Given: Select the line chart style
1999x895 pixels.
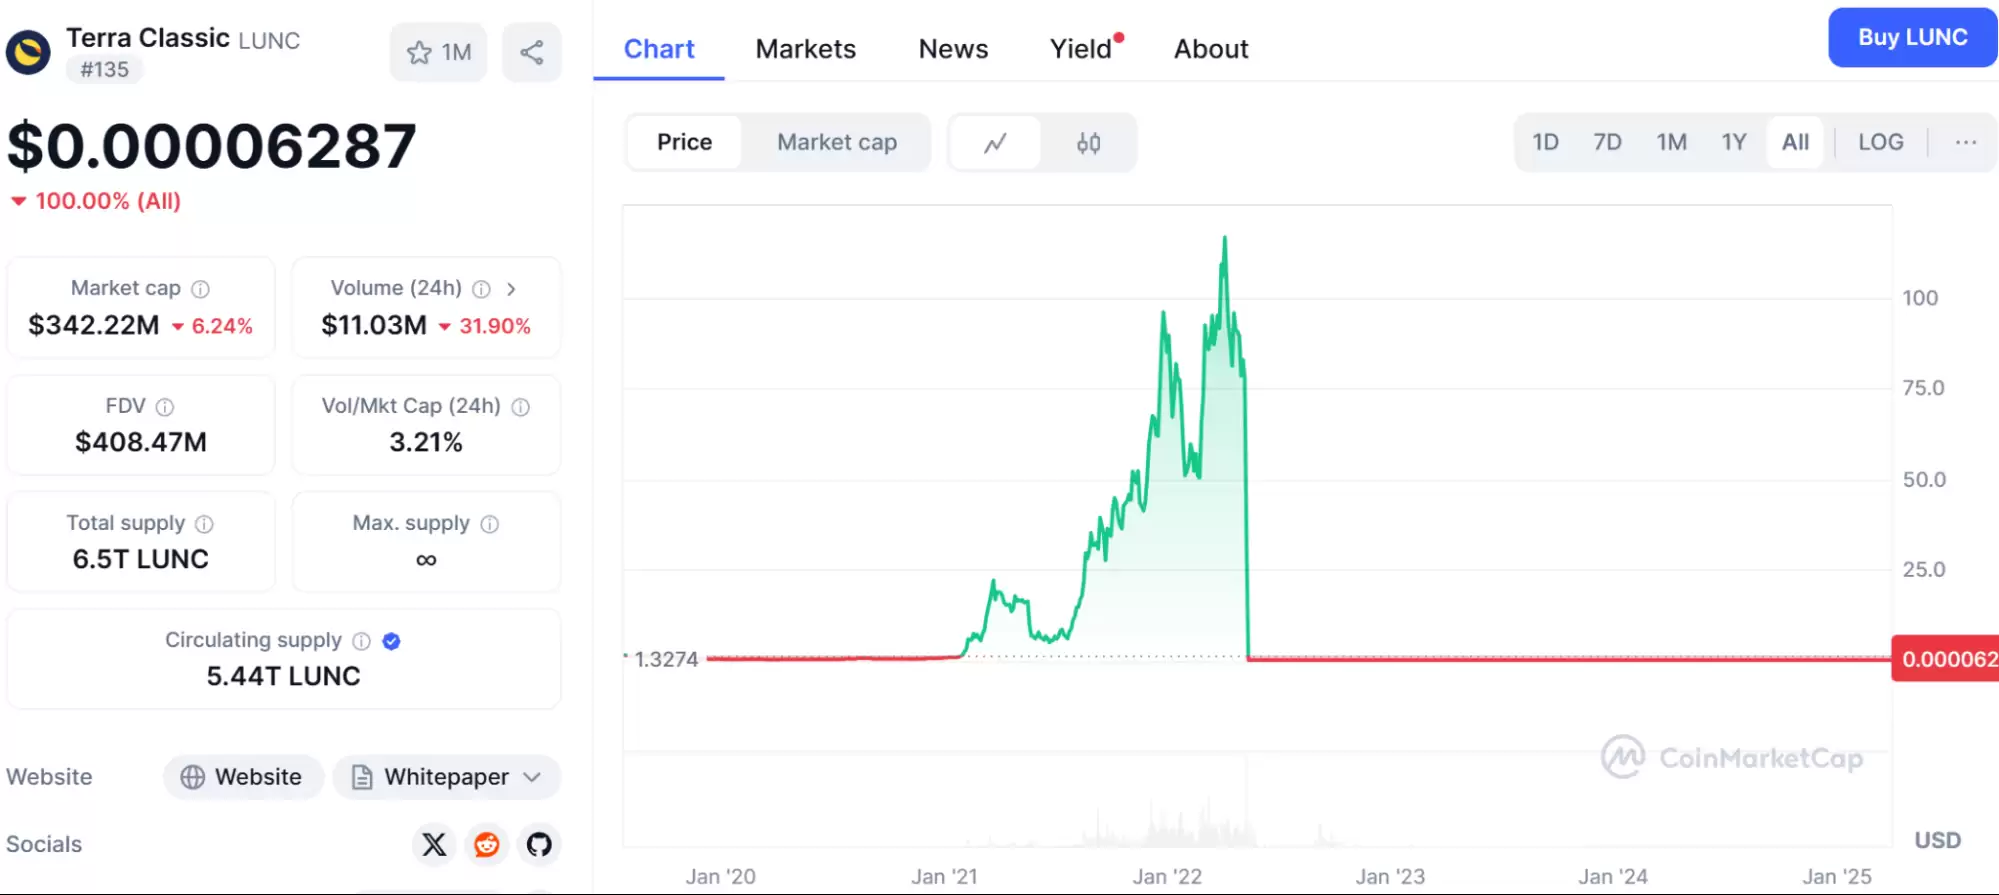Looking at the screenshot, I should pos(995,142).
